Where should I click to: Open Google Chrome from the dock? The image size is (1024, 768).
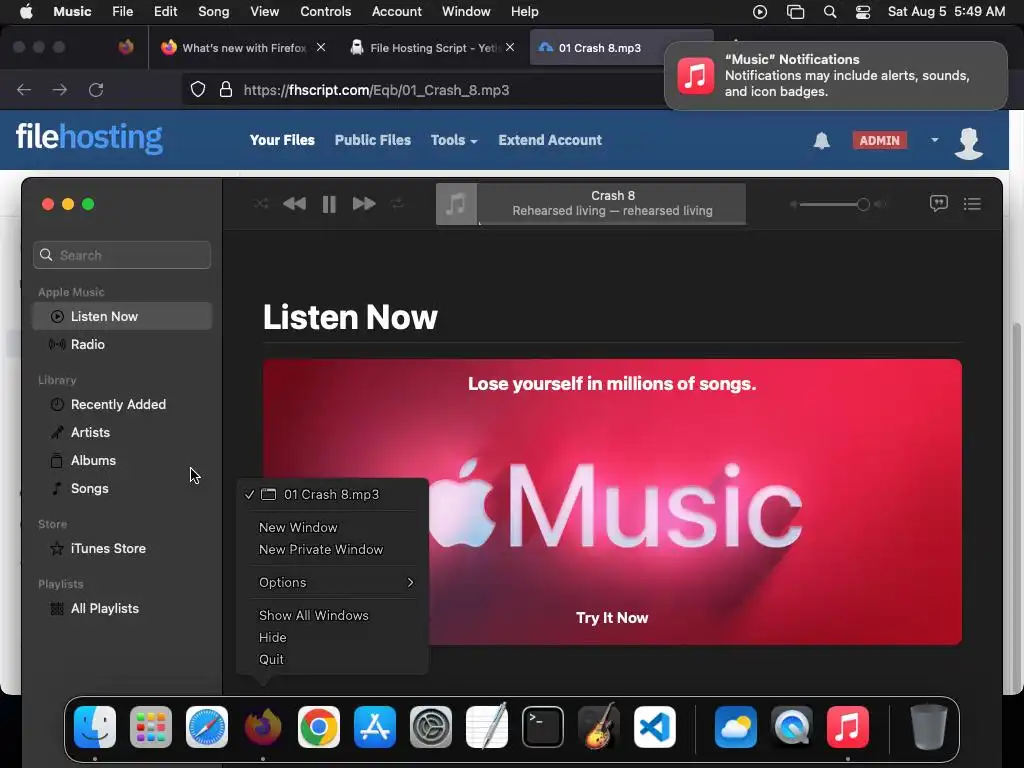pos(319,727)
